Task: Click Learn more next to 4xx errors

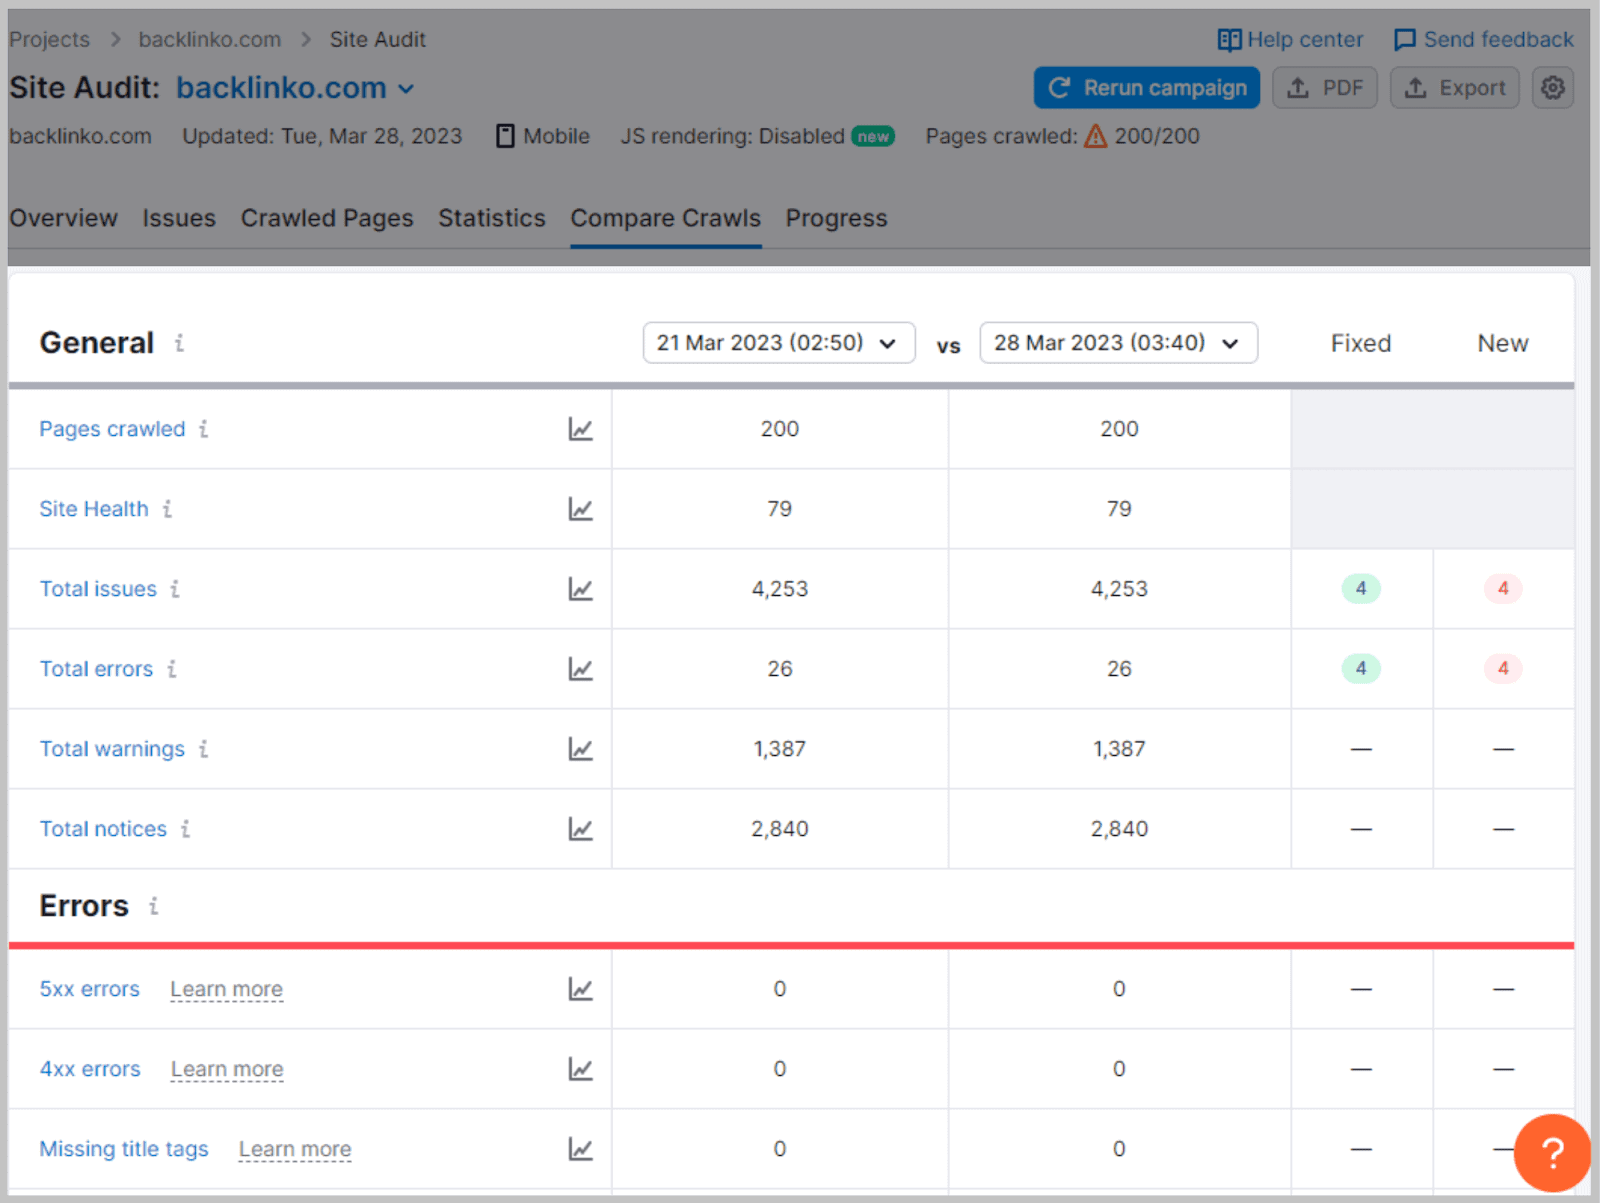Action: (227, 1069)
